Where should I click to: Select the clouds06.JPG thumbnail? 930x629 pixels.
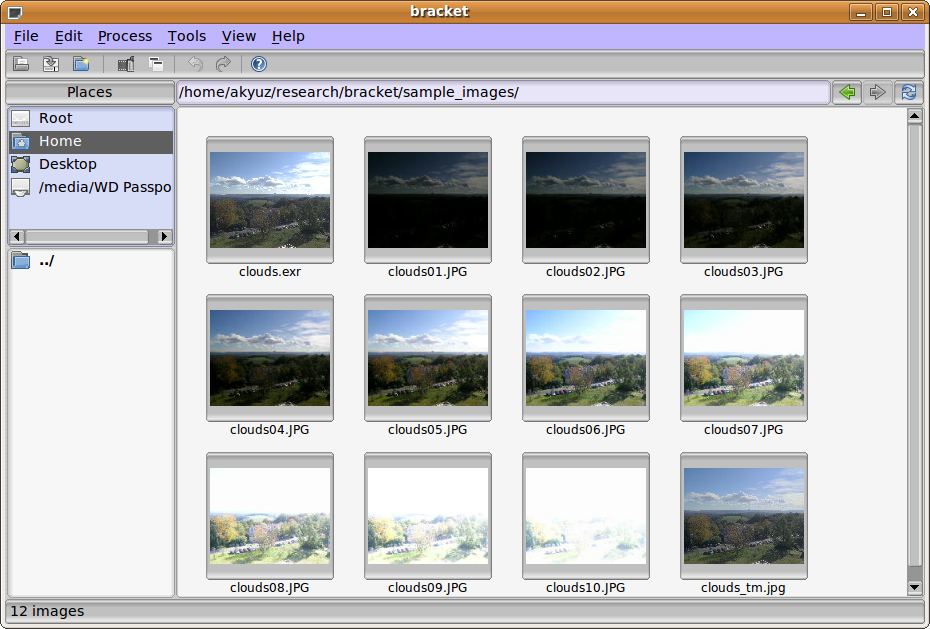[x=586, y=358]
